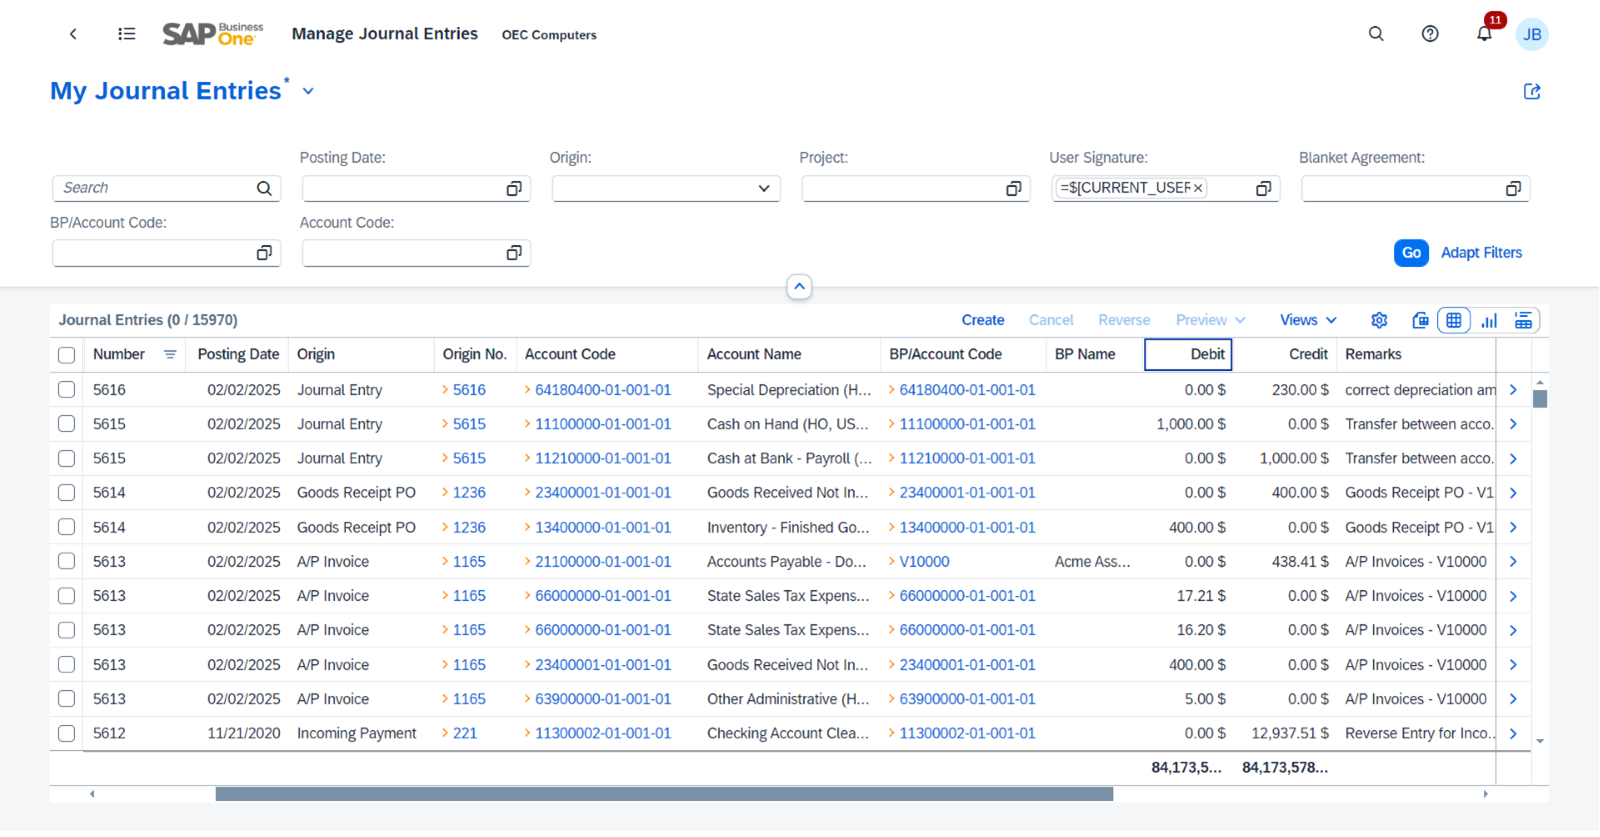
Task: Open the Number column sort menu
Action: pyautogui.click(x=170, y=354)
